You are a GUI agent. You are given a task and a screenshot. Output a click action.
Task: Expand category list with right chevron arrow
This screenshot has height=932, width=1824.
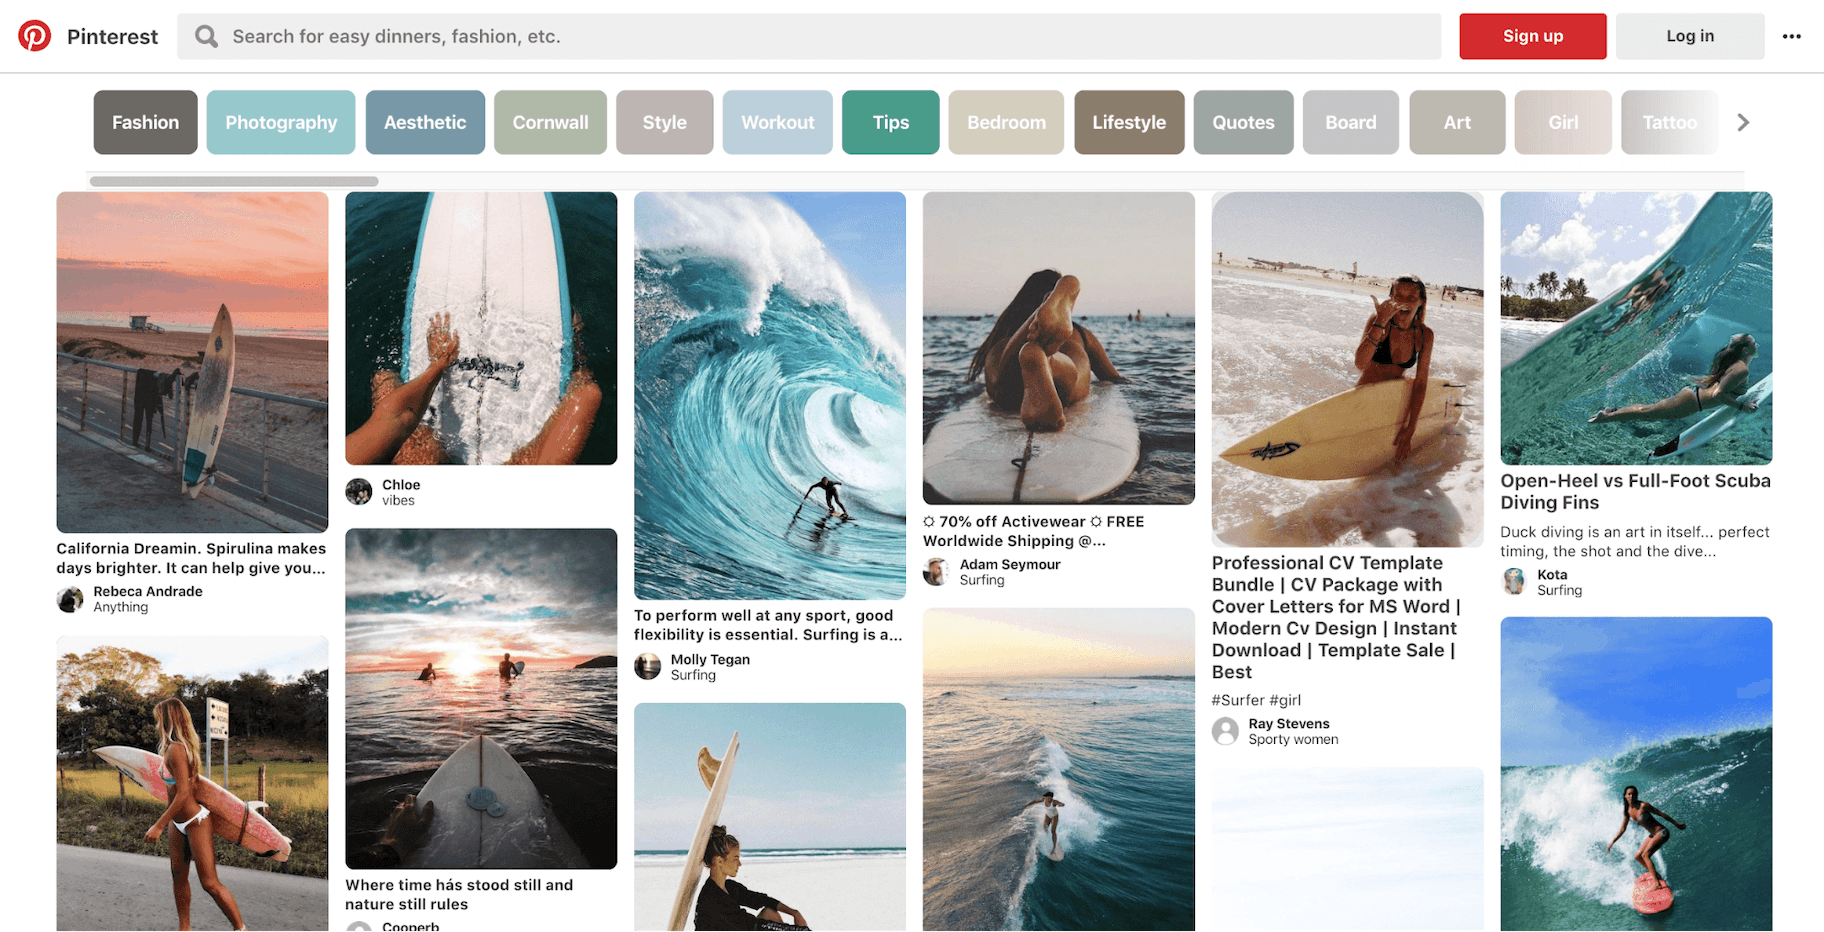pos(1743,122)
